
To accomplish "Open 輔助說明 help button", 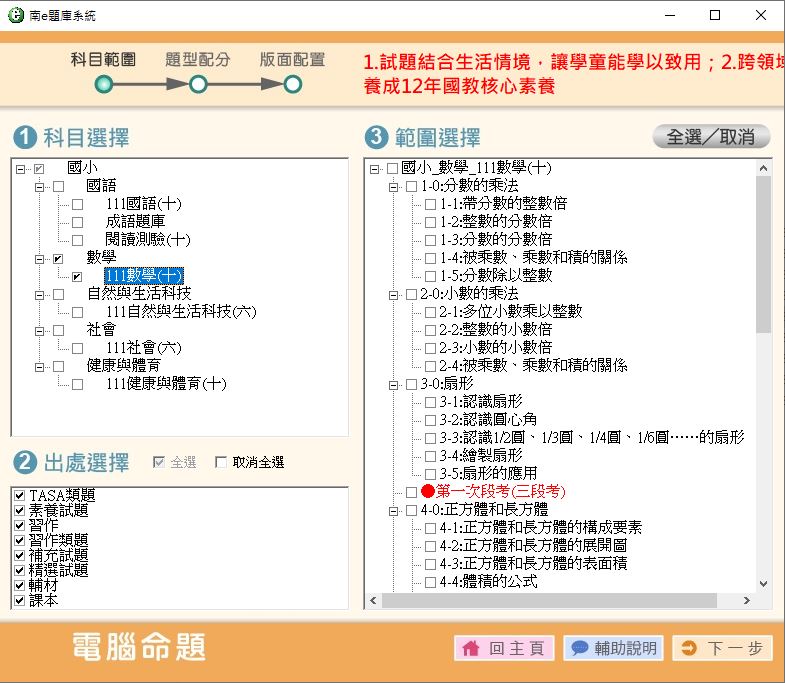I will point(614,648).
